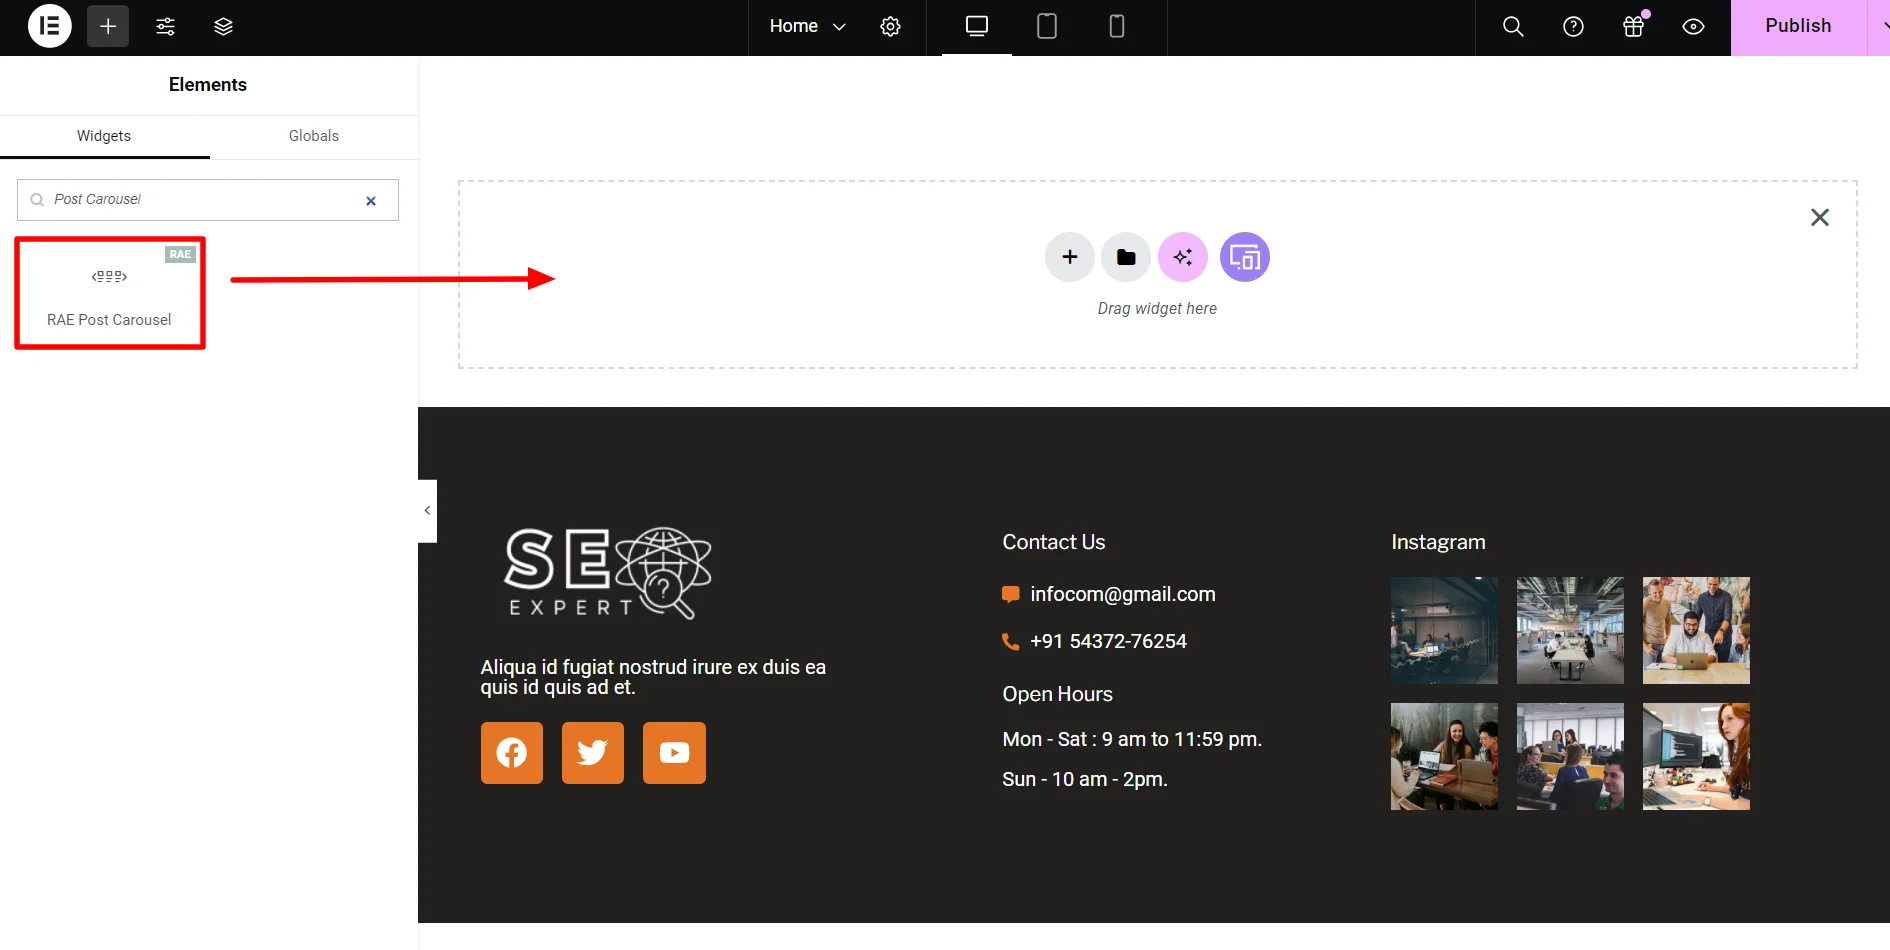Expand the Publish options arrow

click(1879, 26)
